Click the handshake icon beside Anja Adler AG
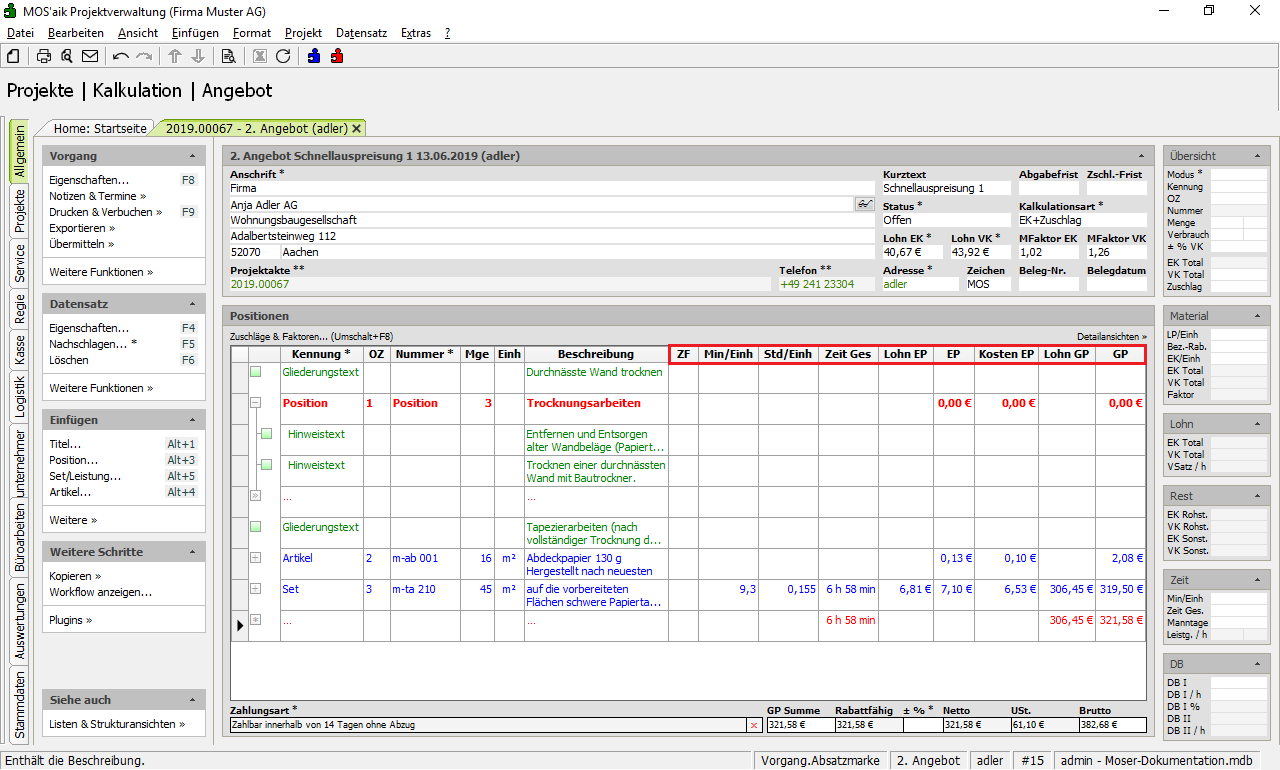1280x770 pixels. (864, 204)
